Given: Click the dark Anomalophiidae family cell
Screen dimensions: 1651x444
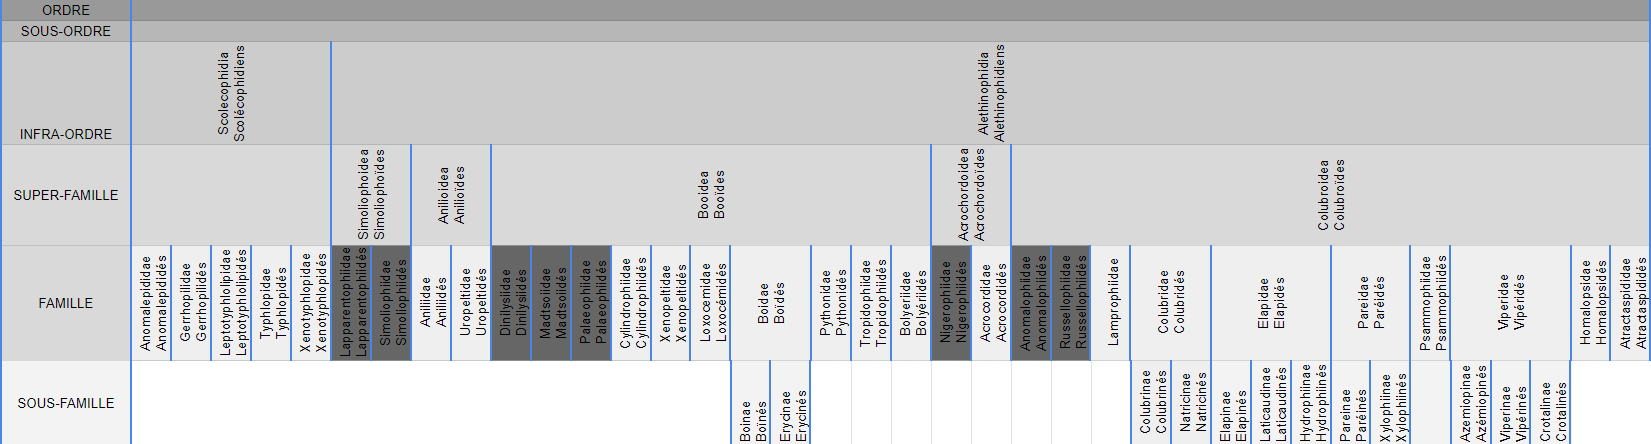Looking at the screenshot, I should (x=1031, y=303).
